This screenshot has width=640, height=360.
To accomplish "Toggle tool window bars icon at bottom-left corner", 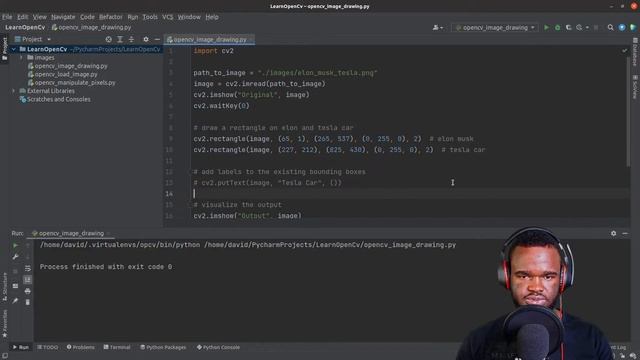I will click(x=4, y=356).
